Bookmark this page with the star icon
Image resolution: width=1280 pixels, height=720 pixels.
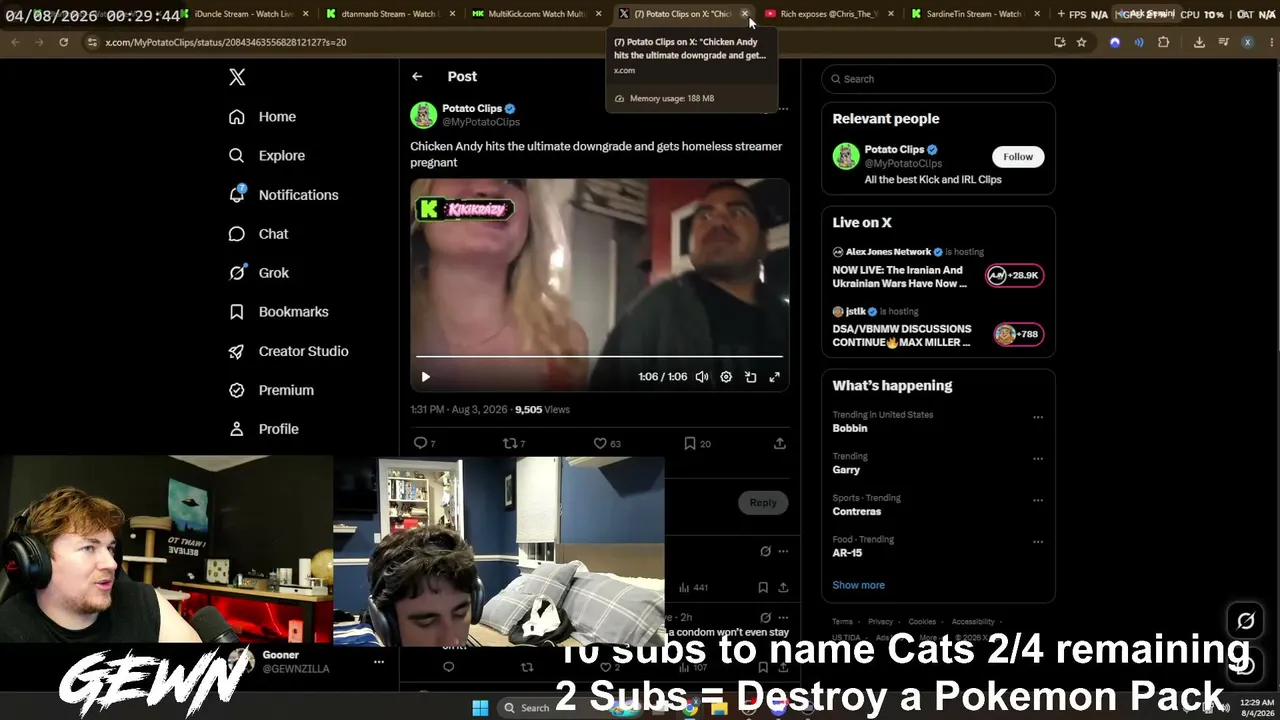[x=1081, y=42]
